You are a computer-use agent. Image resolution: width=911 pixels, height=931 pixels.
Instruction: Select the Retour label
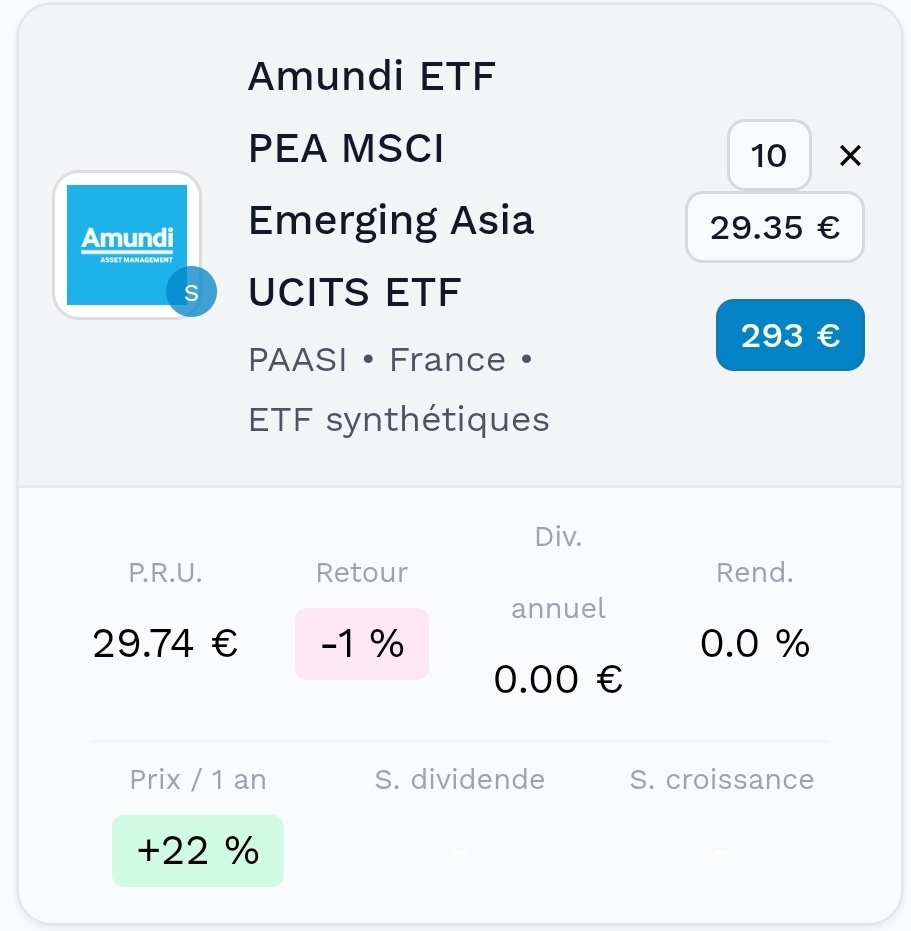pos(362,573)
